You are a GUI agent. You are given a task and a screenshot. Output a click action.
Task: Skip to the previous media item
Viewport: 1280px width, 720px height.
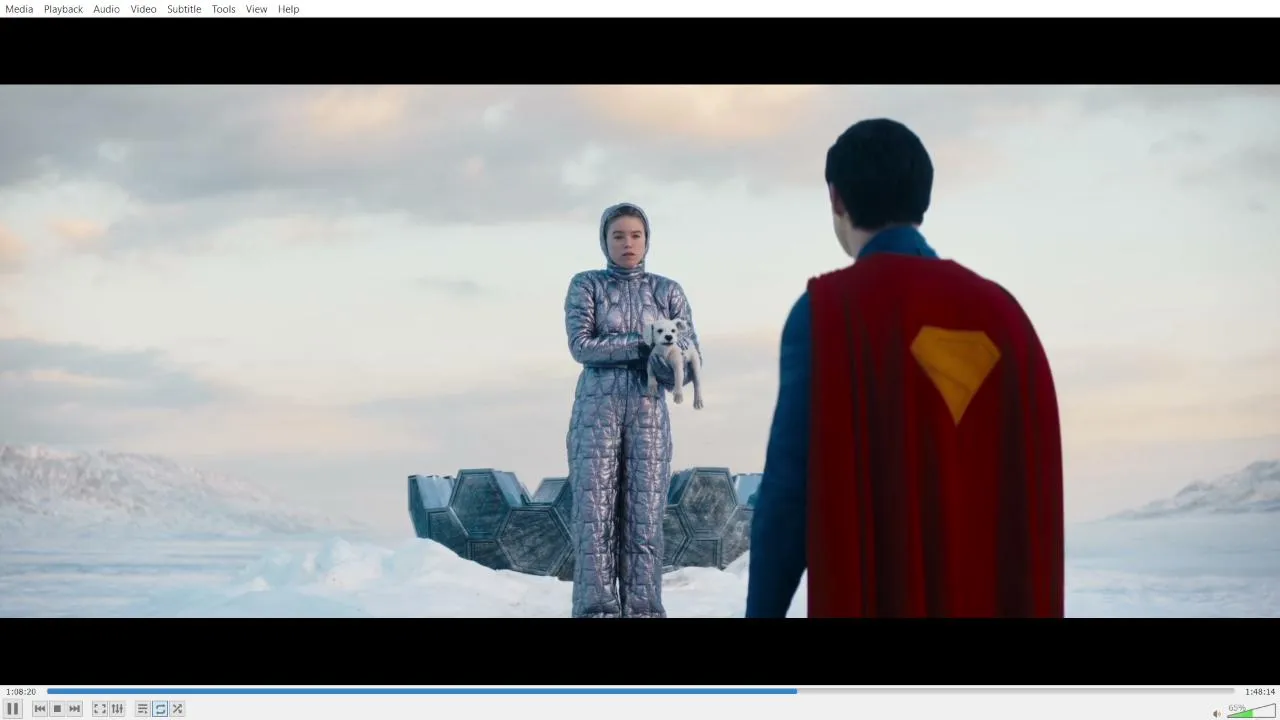pyautogui.click(x=40, y=709)
